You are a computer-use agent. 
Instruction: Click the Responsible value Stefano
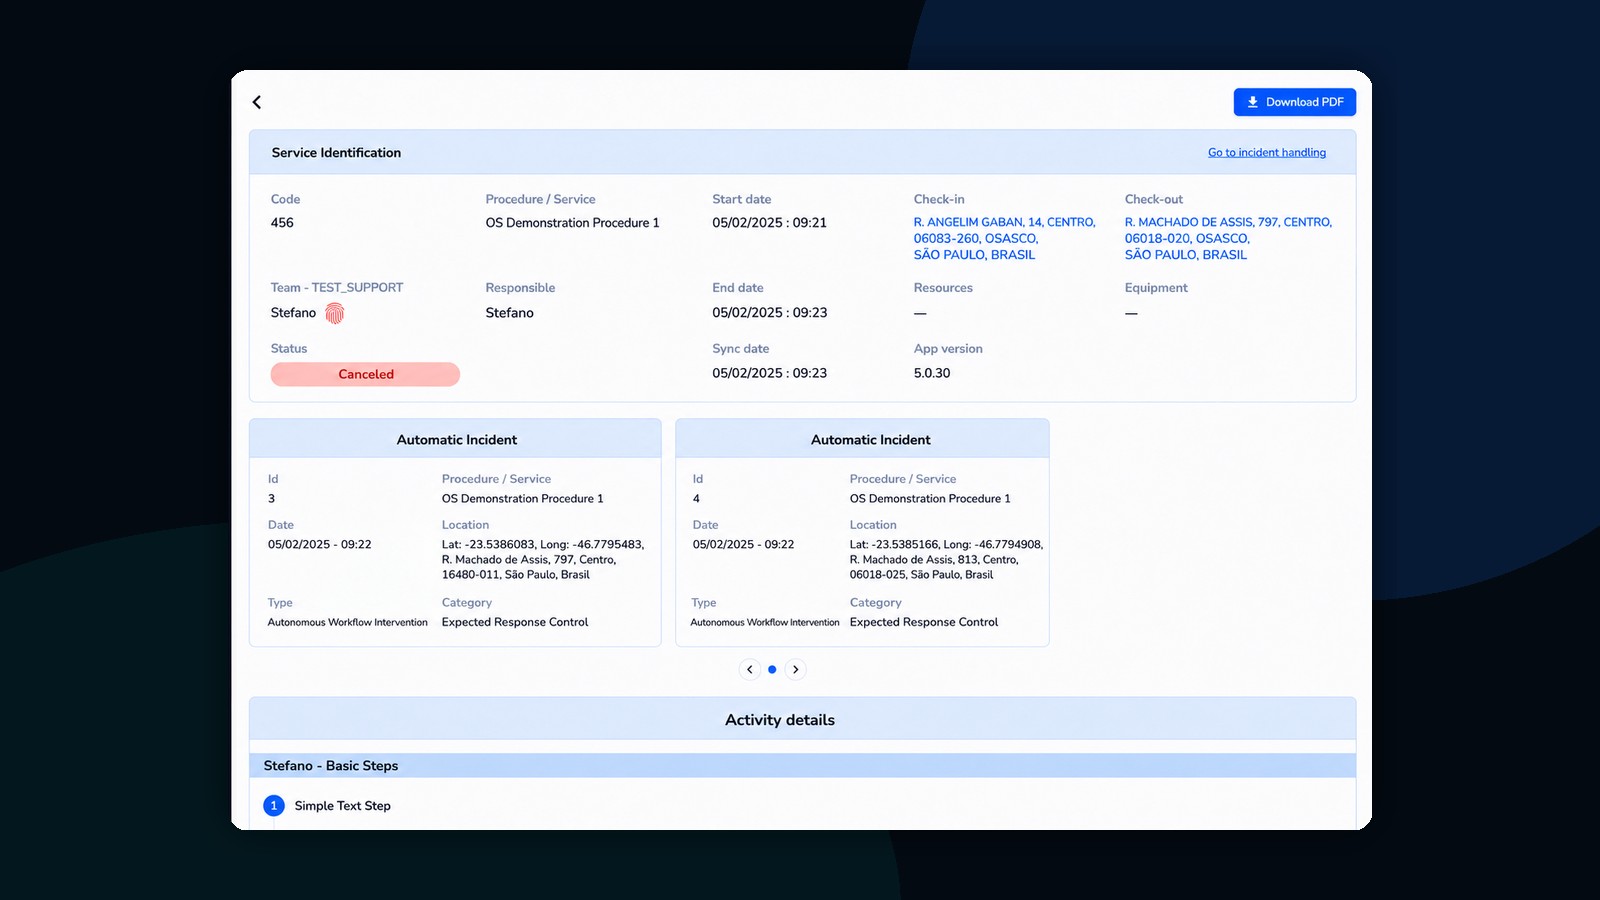tap(509, 313)
